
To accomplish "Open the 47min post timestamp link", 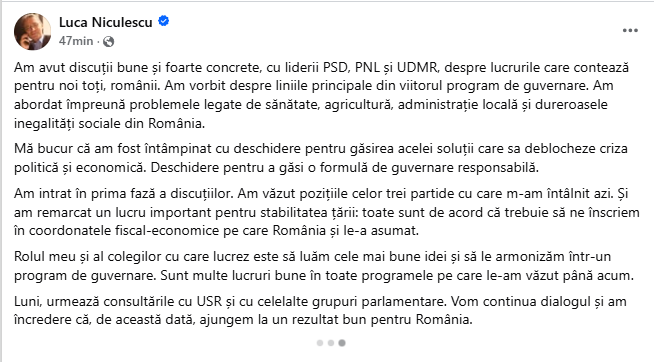I will (x=76, y=41).
